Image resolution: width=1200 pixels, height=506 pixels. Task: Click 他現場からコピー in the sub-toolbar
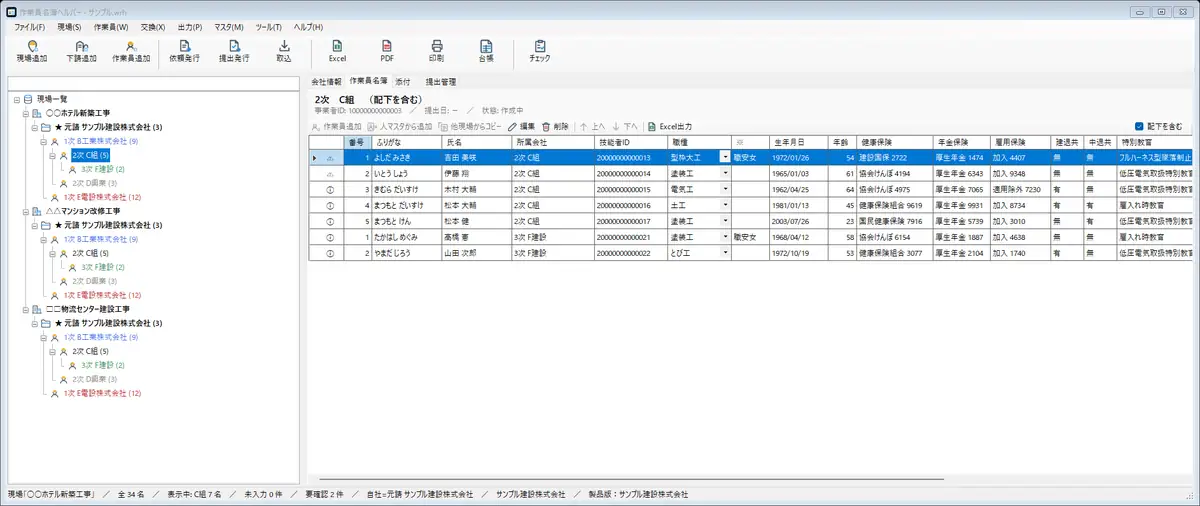[x=470, y=127]
